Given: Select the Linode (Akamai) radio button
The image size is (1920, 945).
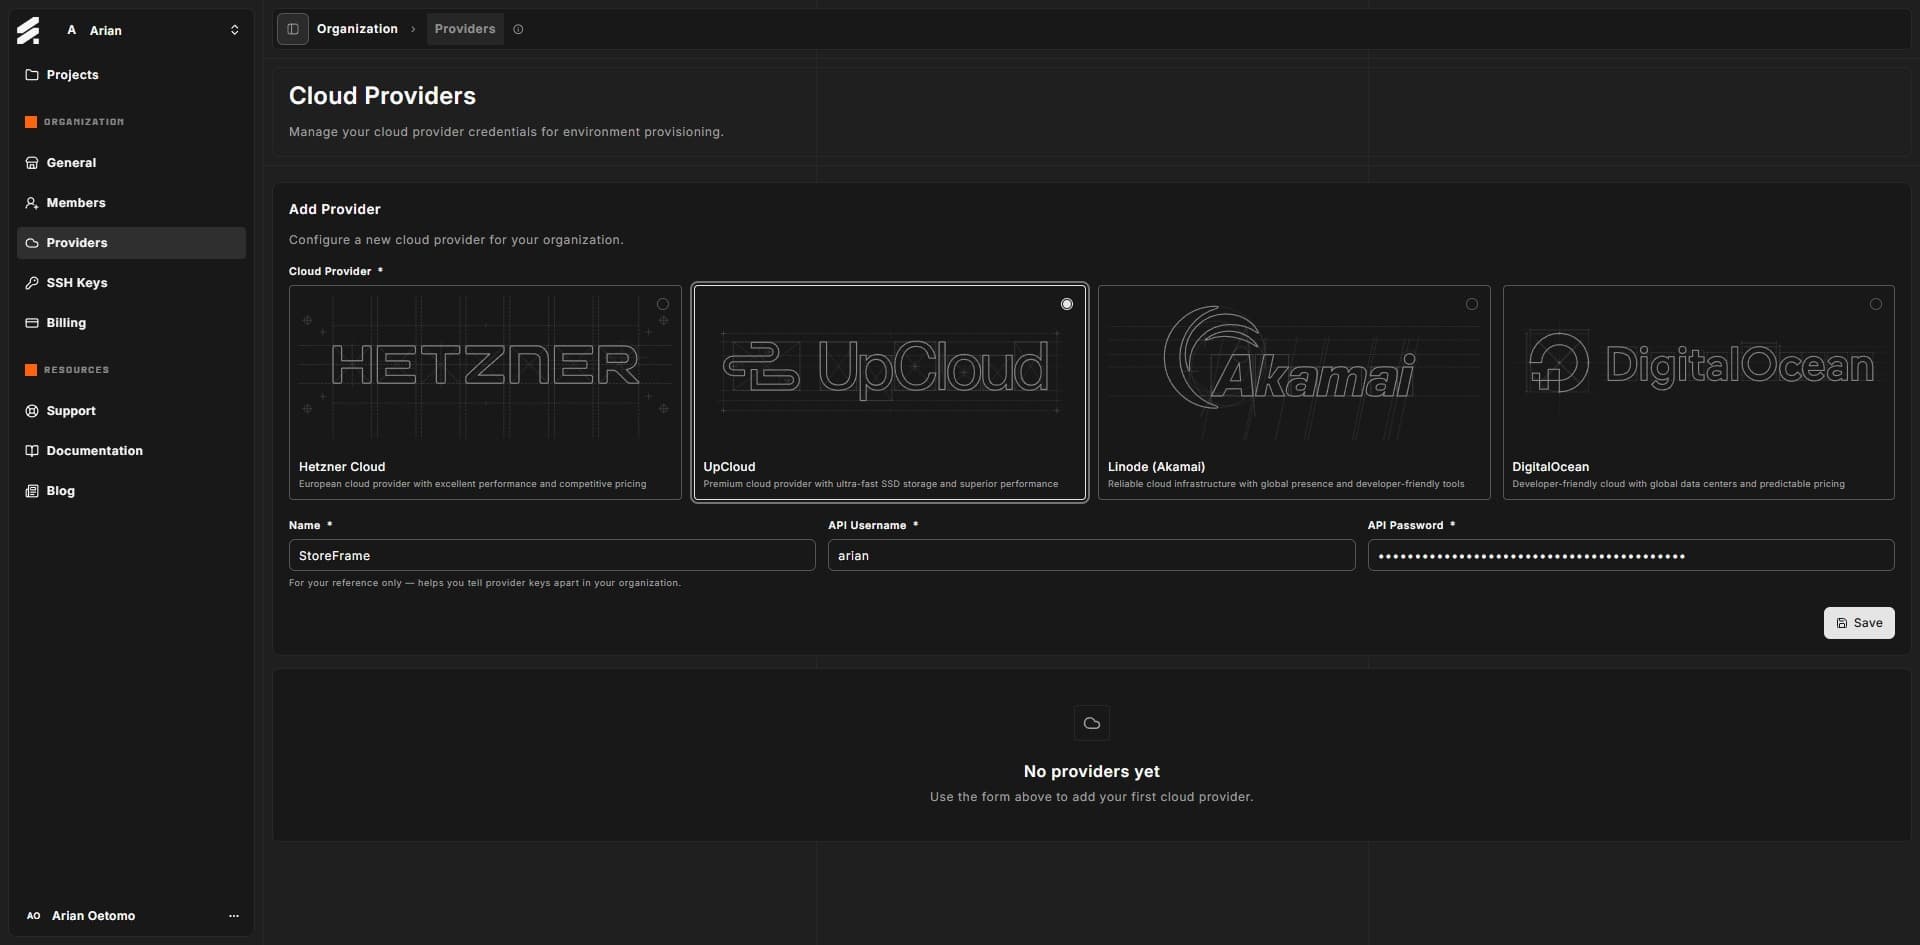Looking at the screenshot, I should click(x=1472, y=304).
